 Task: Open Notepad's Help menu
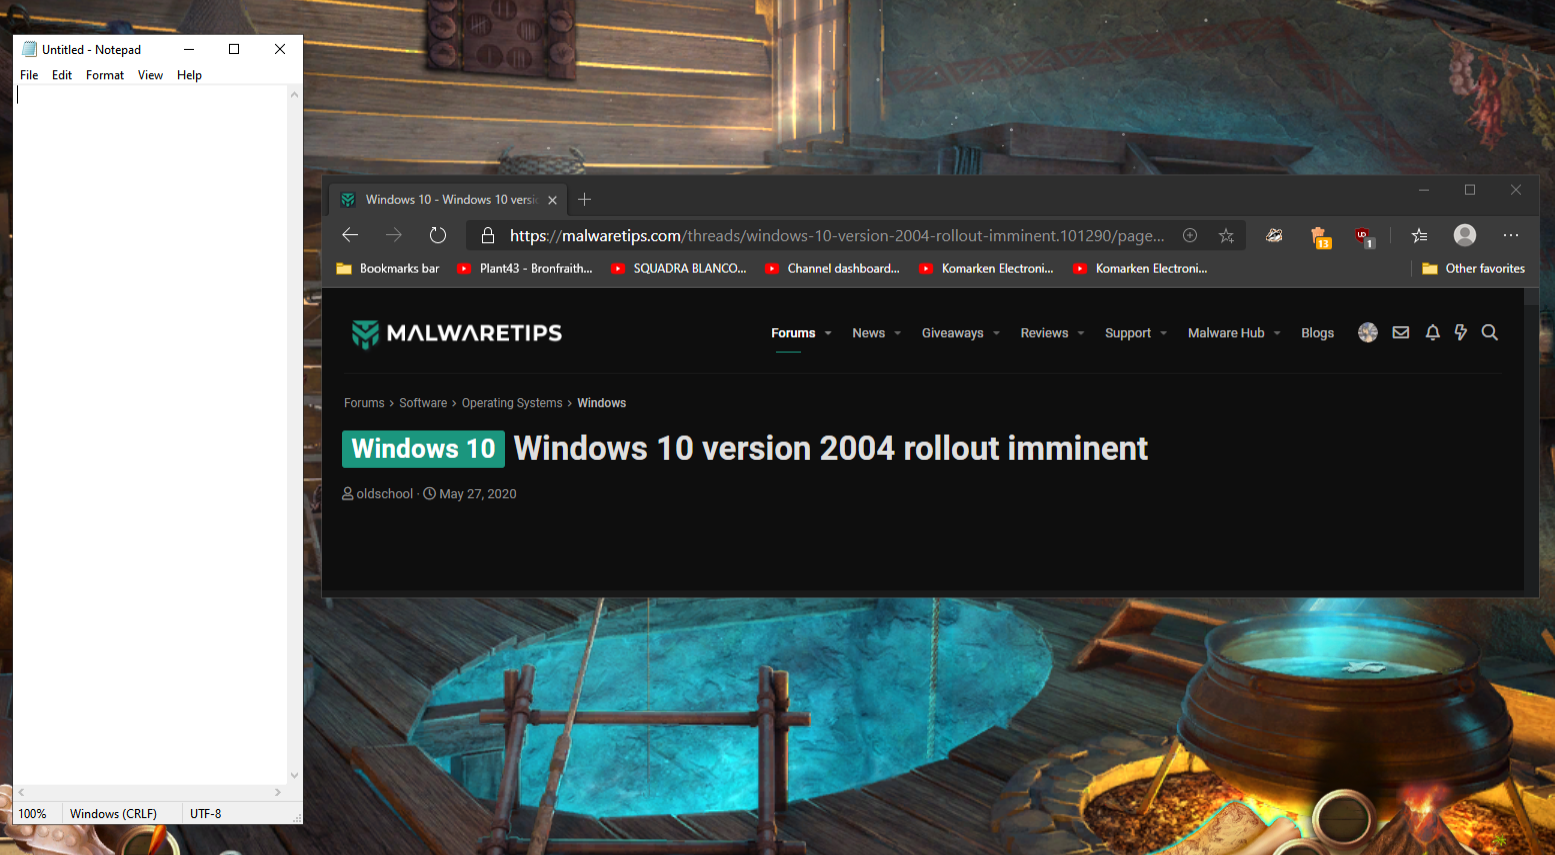pos(189,75)
